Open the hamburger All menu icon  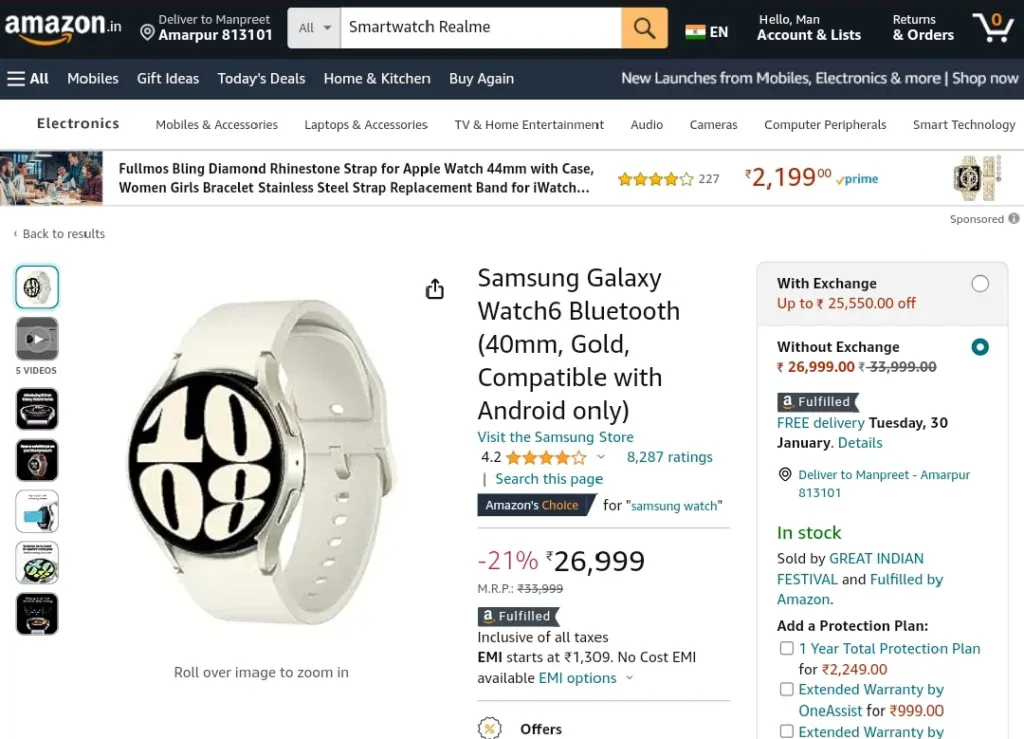tap(16, 79)
